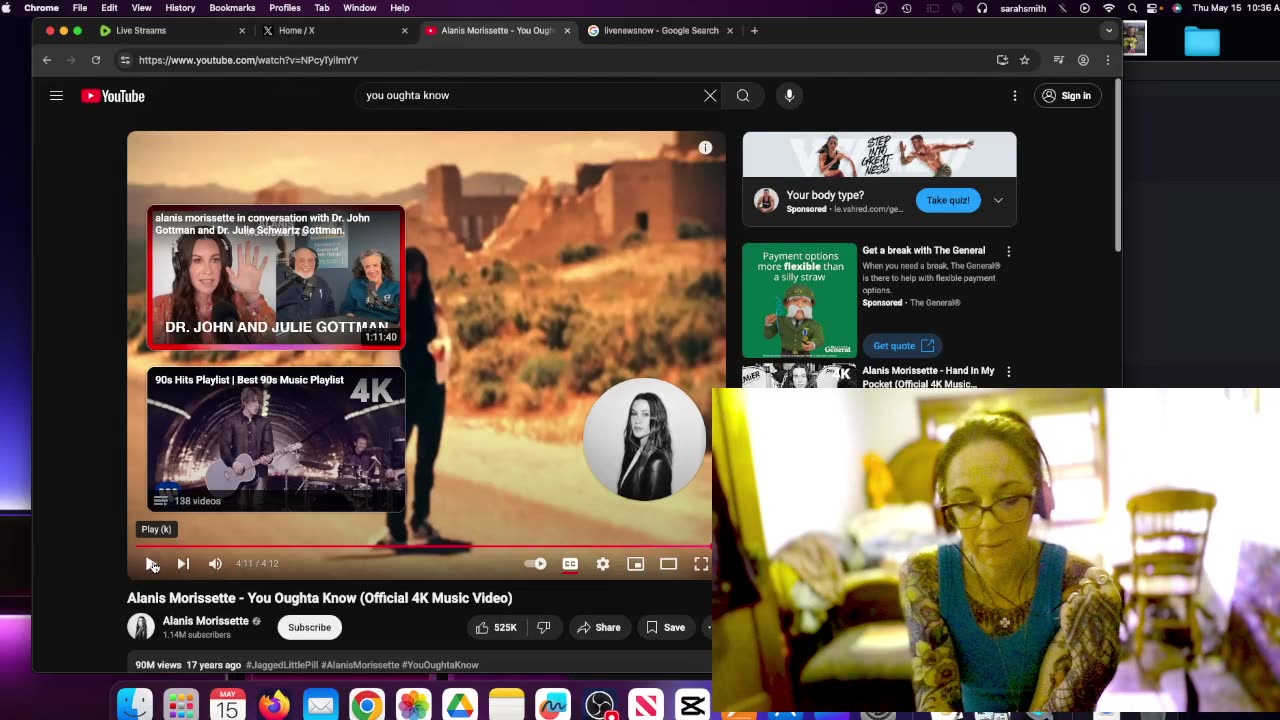The image size is (1280, 720).
Task: Clear the search box with the X
Action: coord(710,95)
